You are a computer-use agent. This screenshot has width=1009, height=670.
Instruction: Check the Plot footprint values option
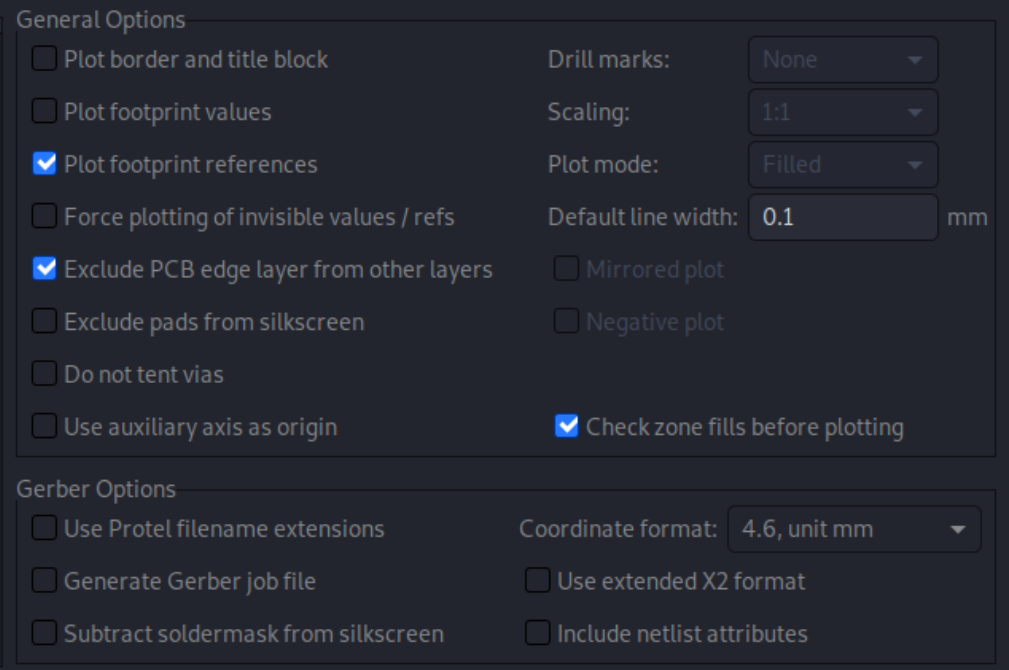point(44,111)
